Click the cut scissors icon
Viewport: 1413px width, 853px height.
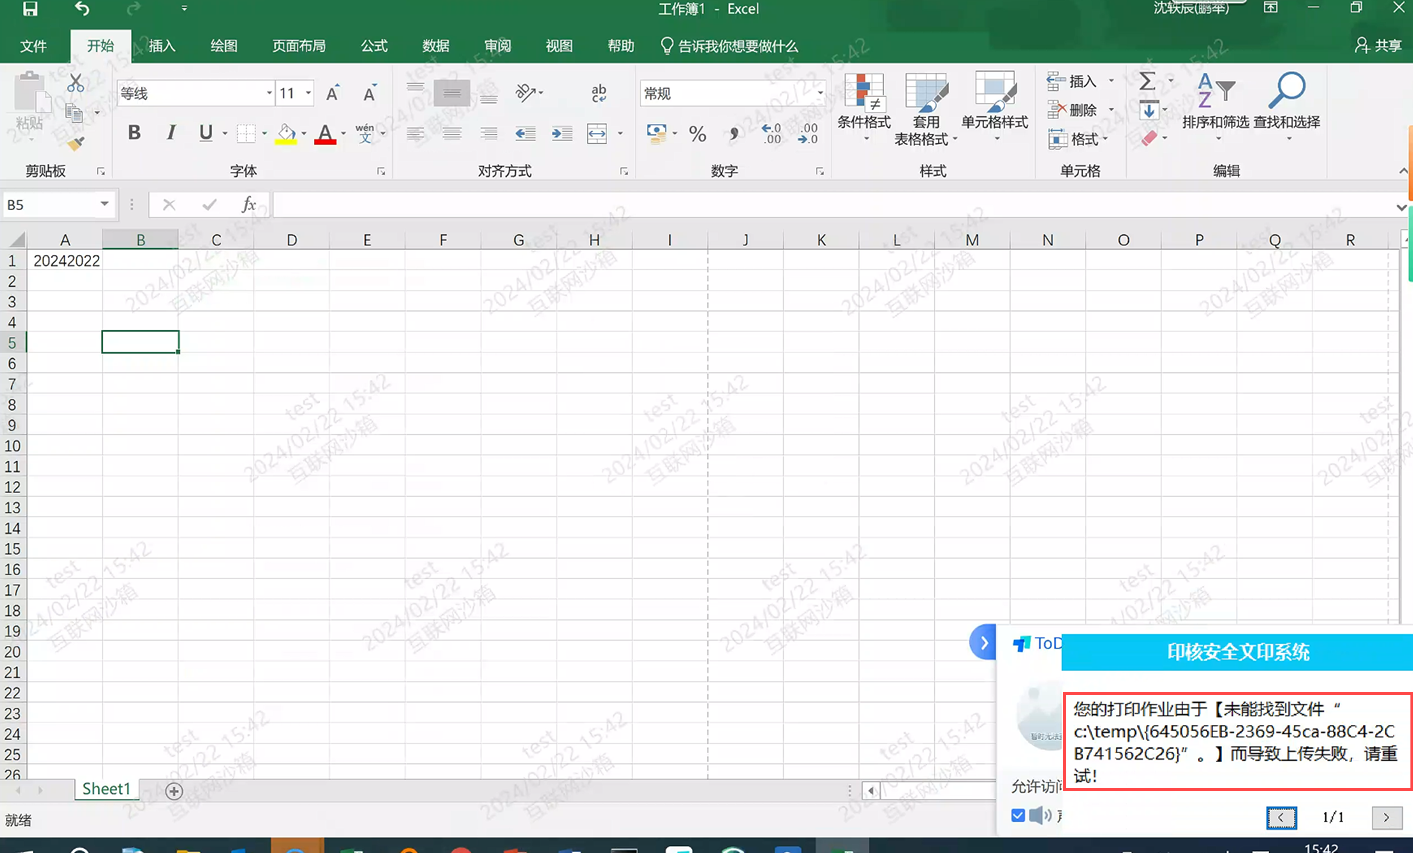(x=75, y=84)
